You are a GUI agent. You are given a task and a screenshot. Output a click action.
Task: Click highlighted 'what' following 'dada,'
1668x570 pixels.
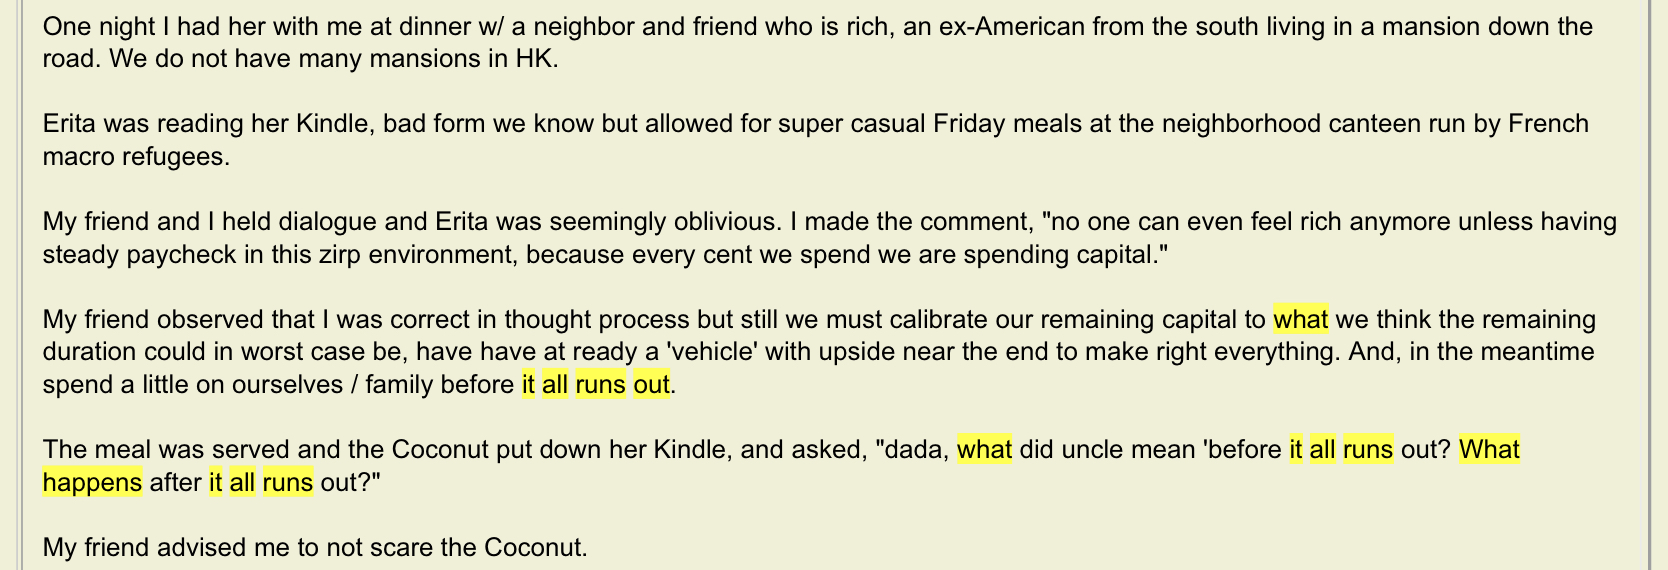click(x=984, y=450)
